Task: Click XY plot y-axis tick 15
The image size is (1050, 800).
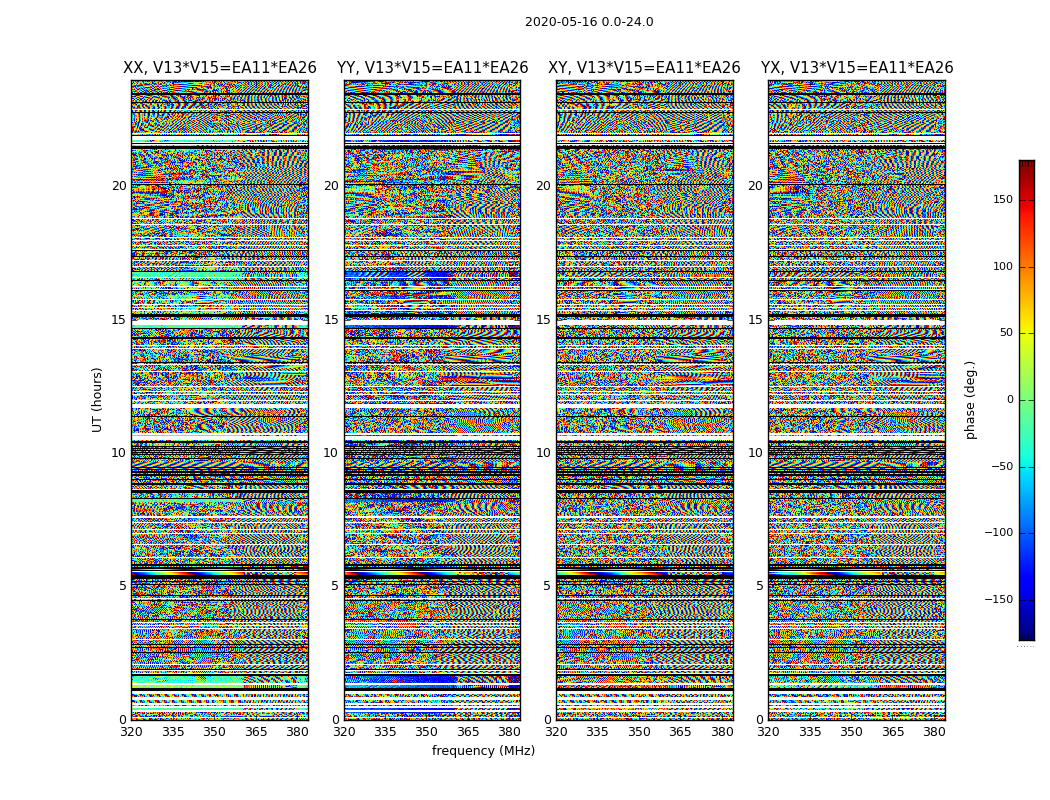Action: (544, 320)
